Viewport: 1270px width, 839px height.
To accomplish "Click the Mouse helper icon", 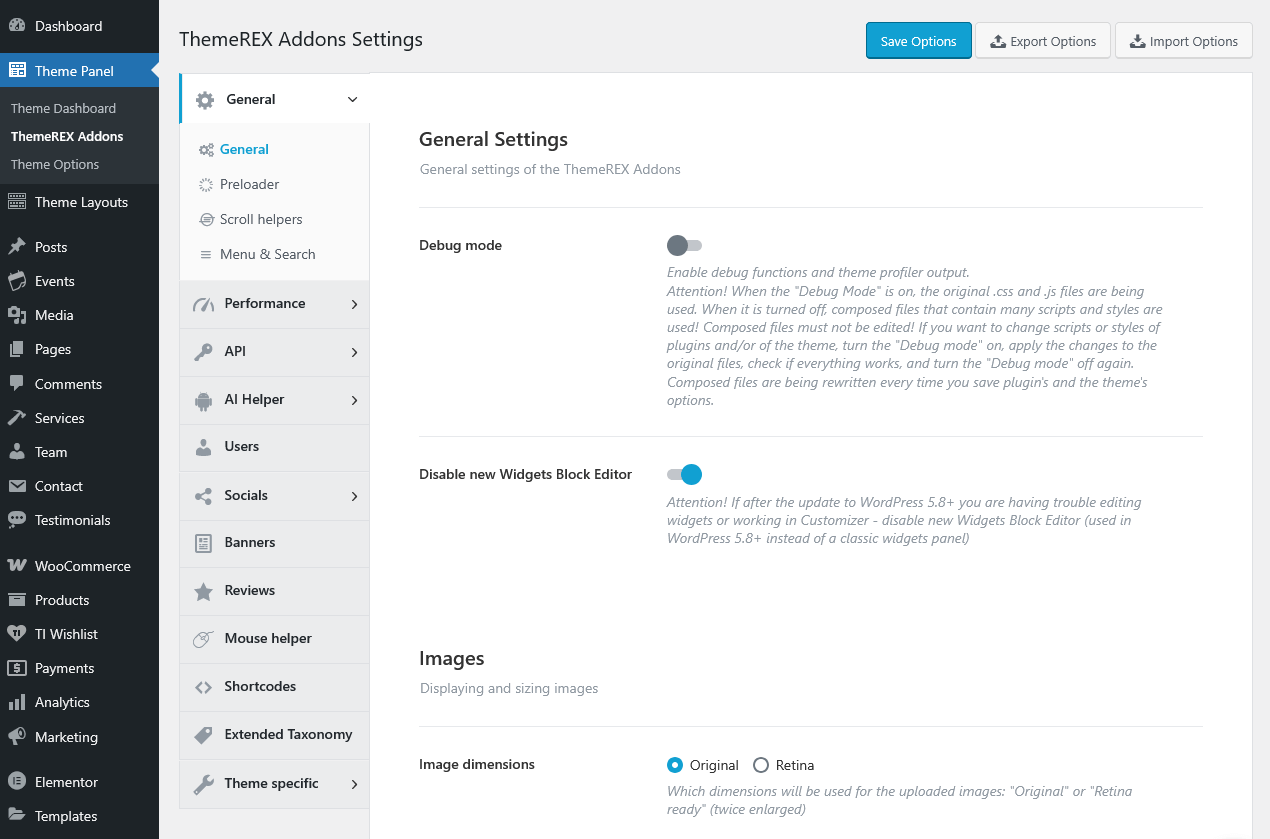I will click(x=204, y=639).
